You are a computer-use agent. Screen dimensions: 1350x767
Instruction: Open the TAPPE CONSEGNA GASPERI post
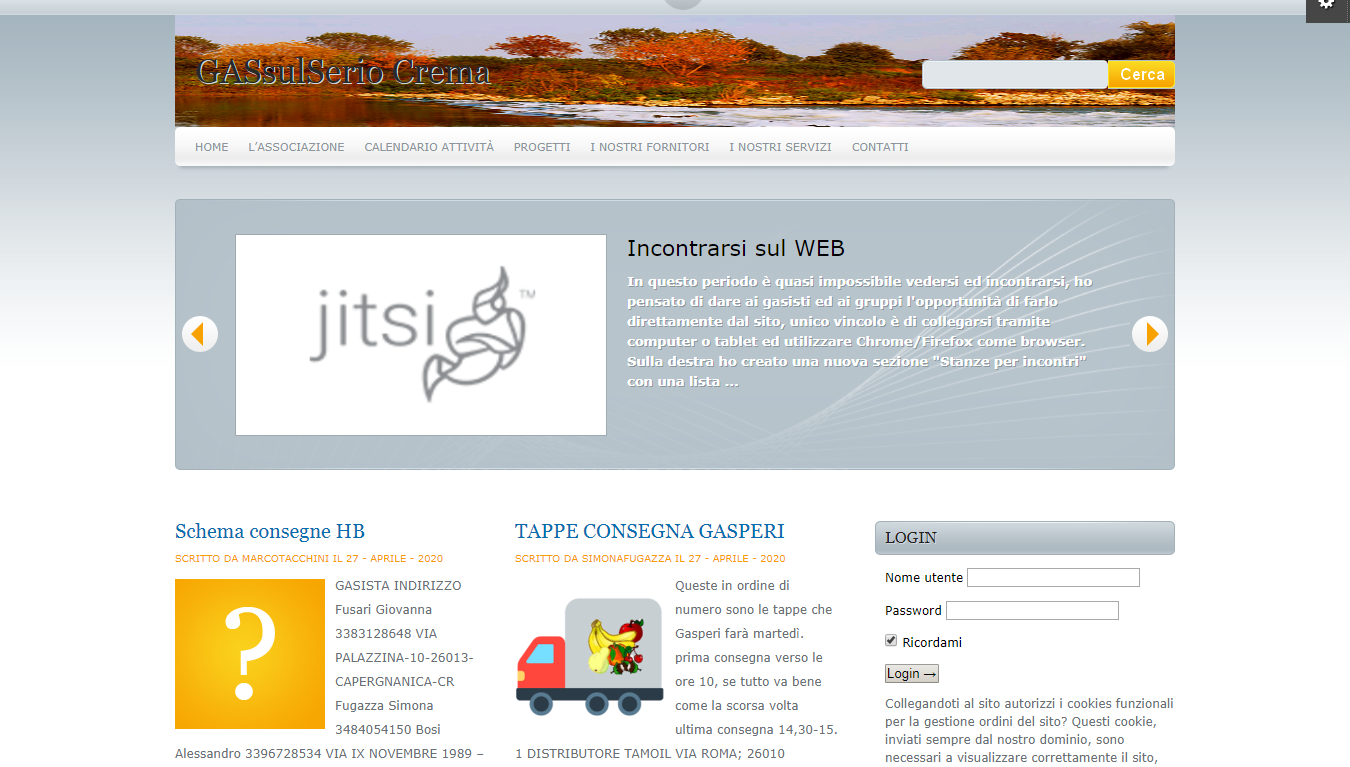coord(650,531)
